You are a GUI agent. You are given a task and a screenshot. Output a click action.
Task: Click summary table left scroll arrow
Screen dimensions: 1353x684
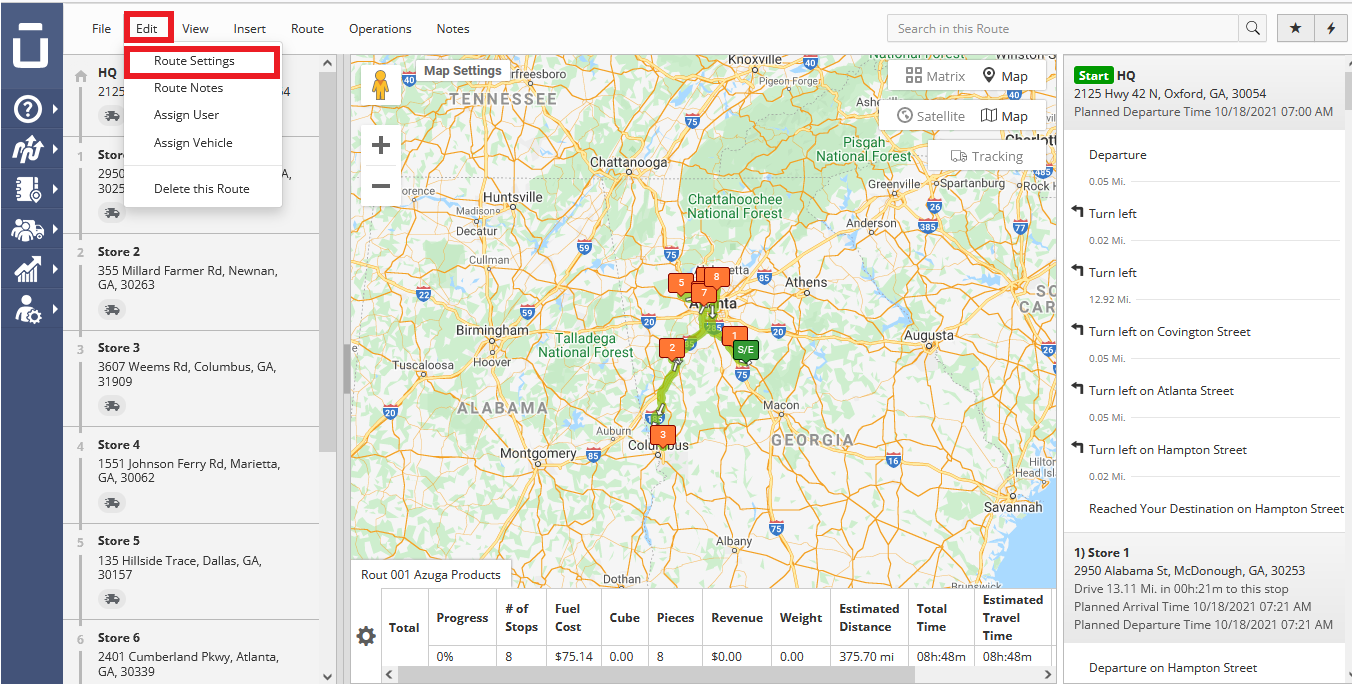pyautogui.click(x=390, y=675)
